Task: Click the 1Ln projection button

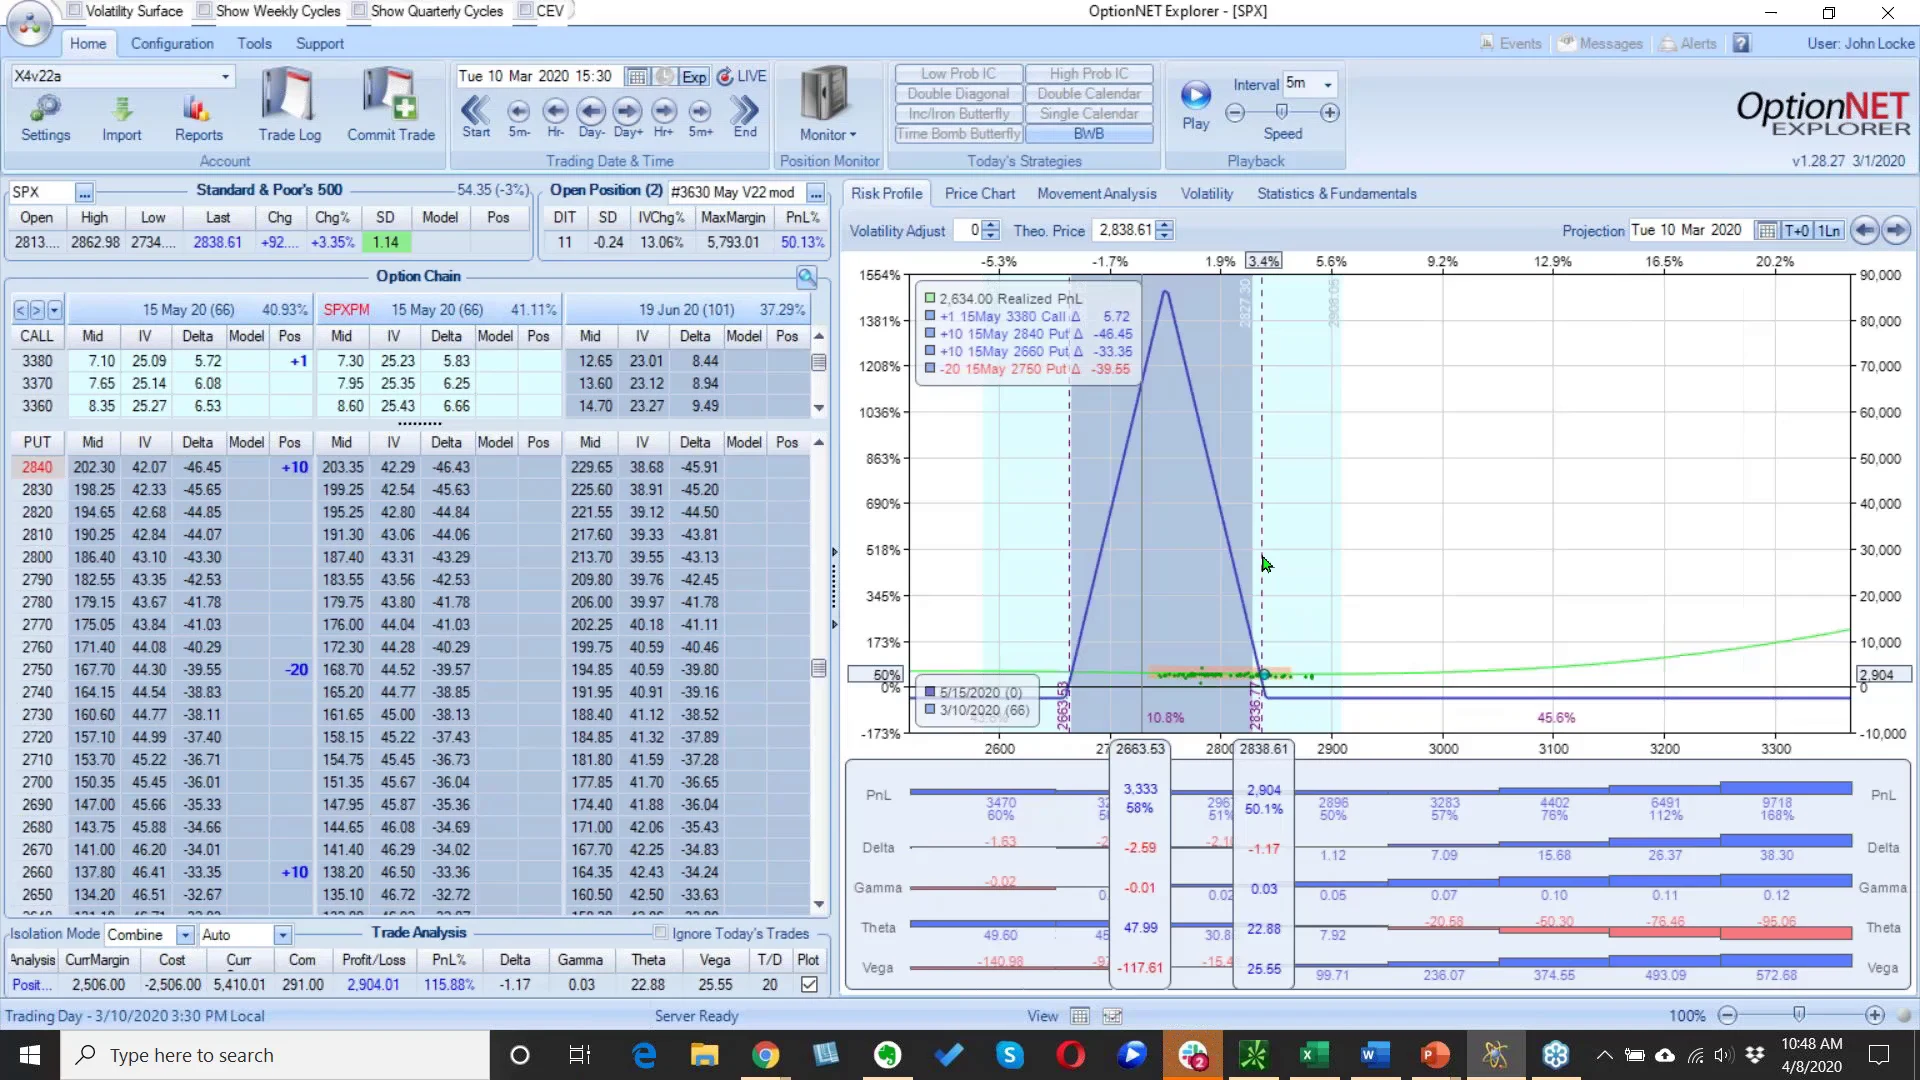Action: click(x=1828, y=231)
